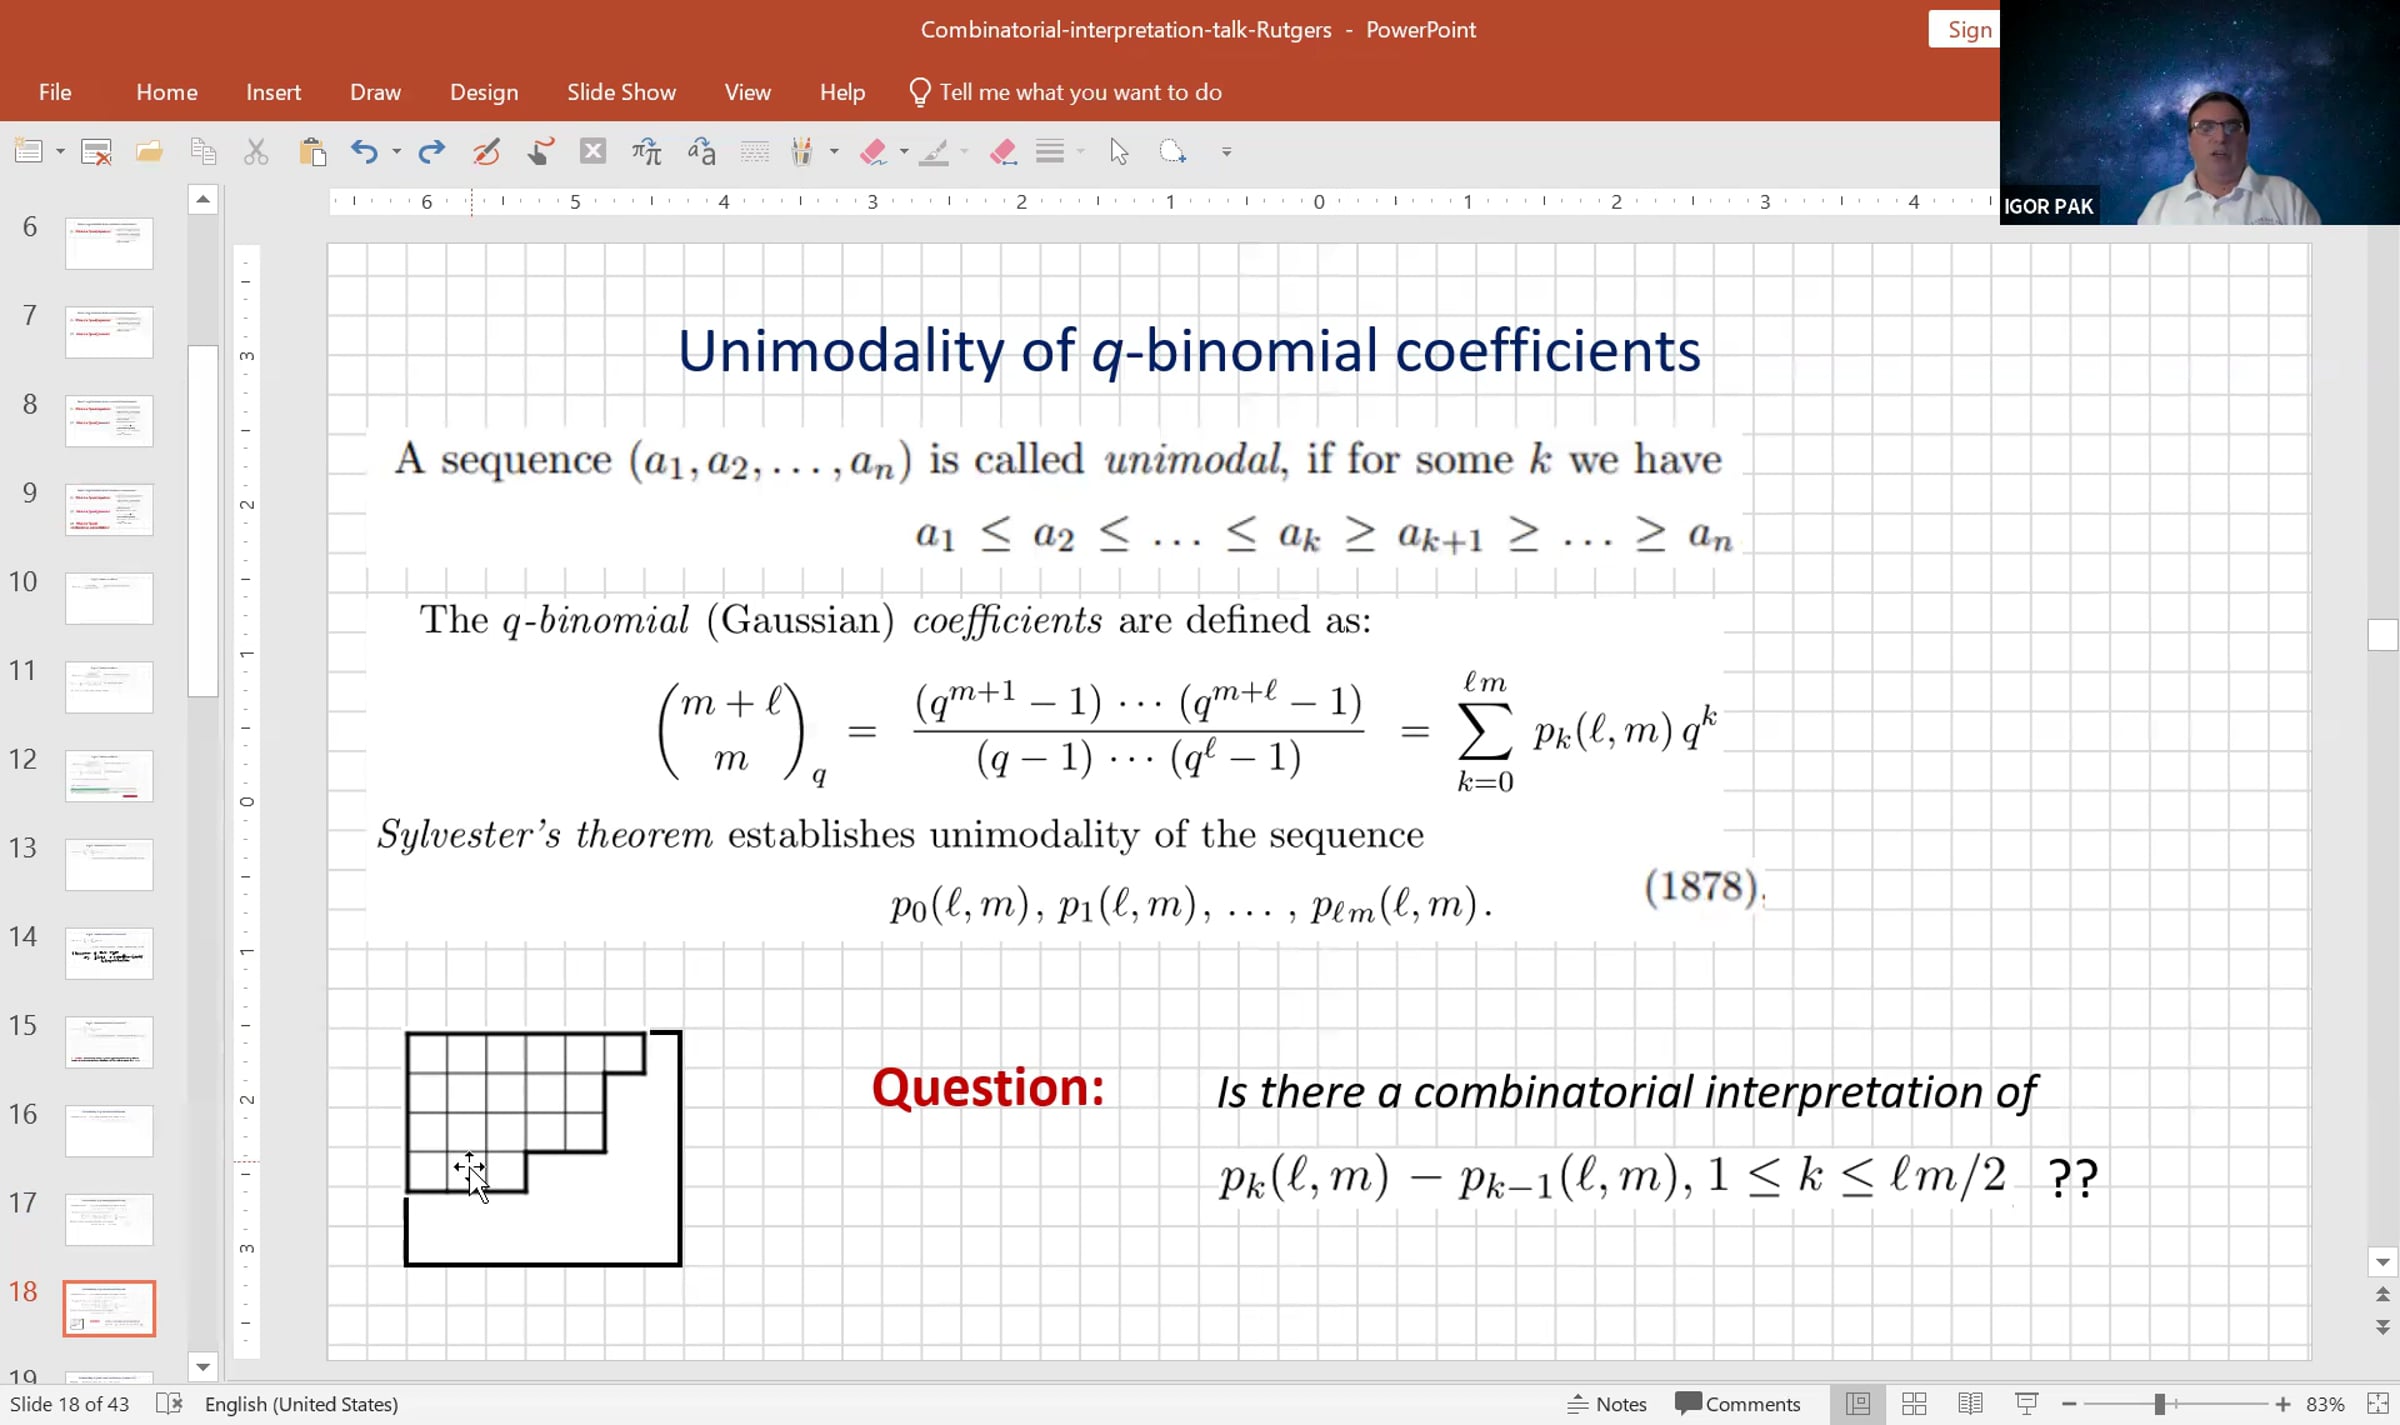Click the Ink to Math pi icon
This screenshot has height=1425, width=2400.
tap(647, 152)
